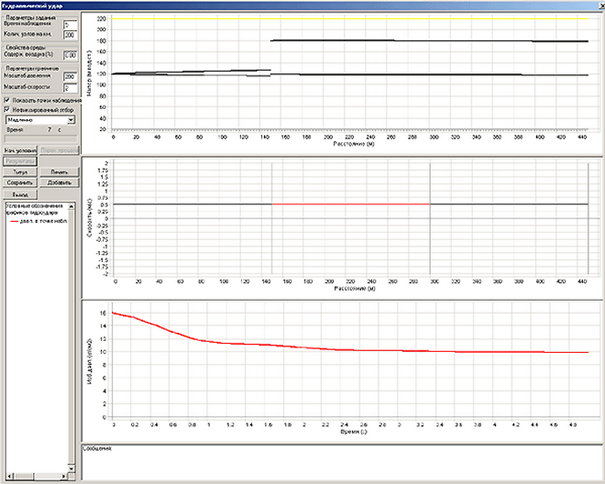The width and height of the screenshot is (605, 484).
Task: Click the red segment in velocity chart
Action: tap(350, 204)
